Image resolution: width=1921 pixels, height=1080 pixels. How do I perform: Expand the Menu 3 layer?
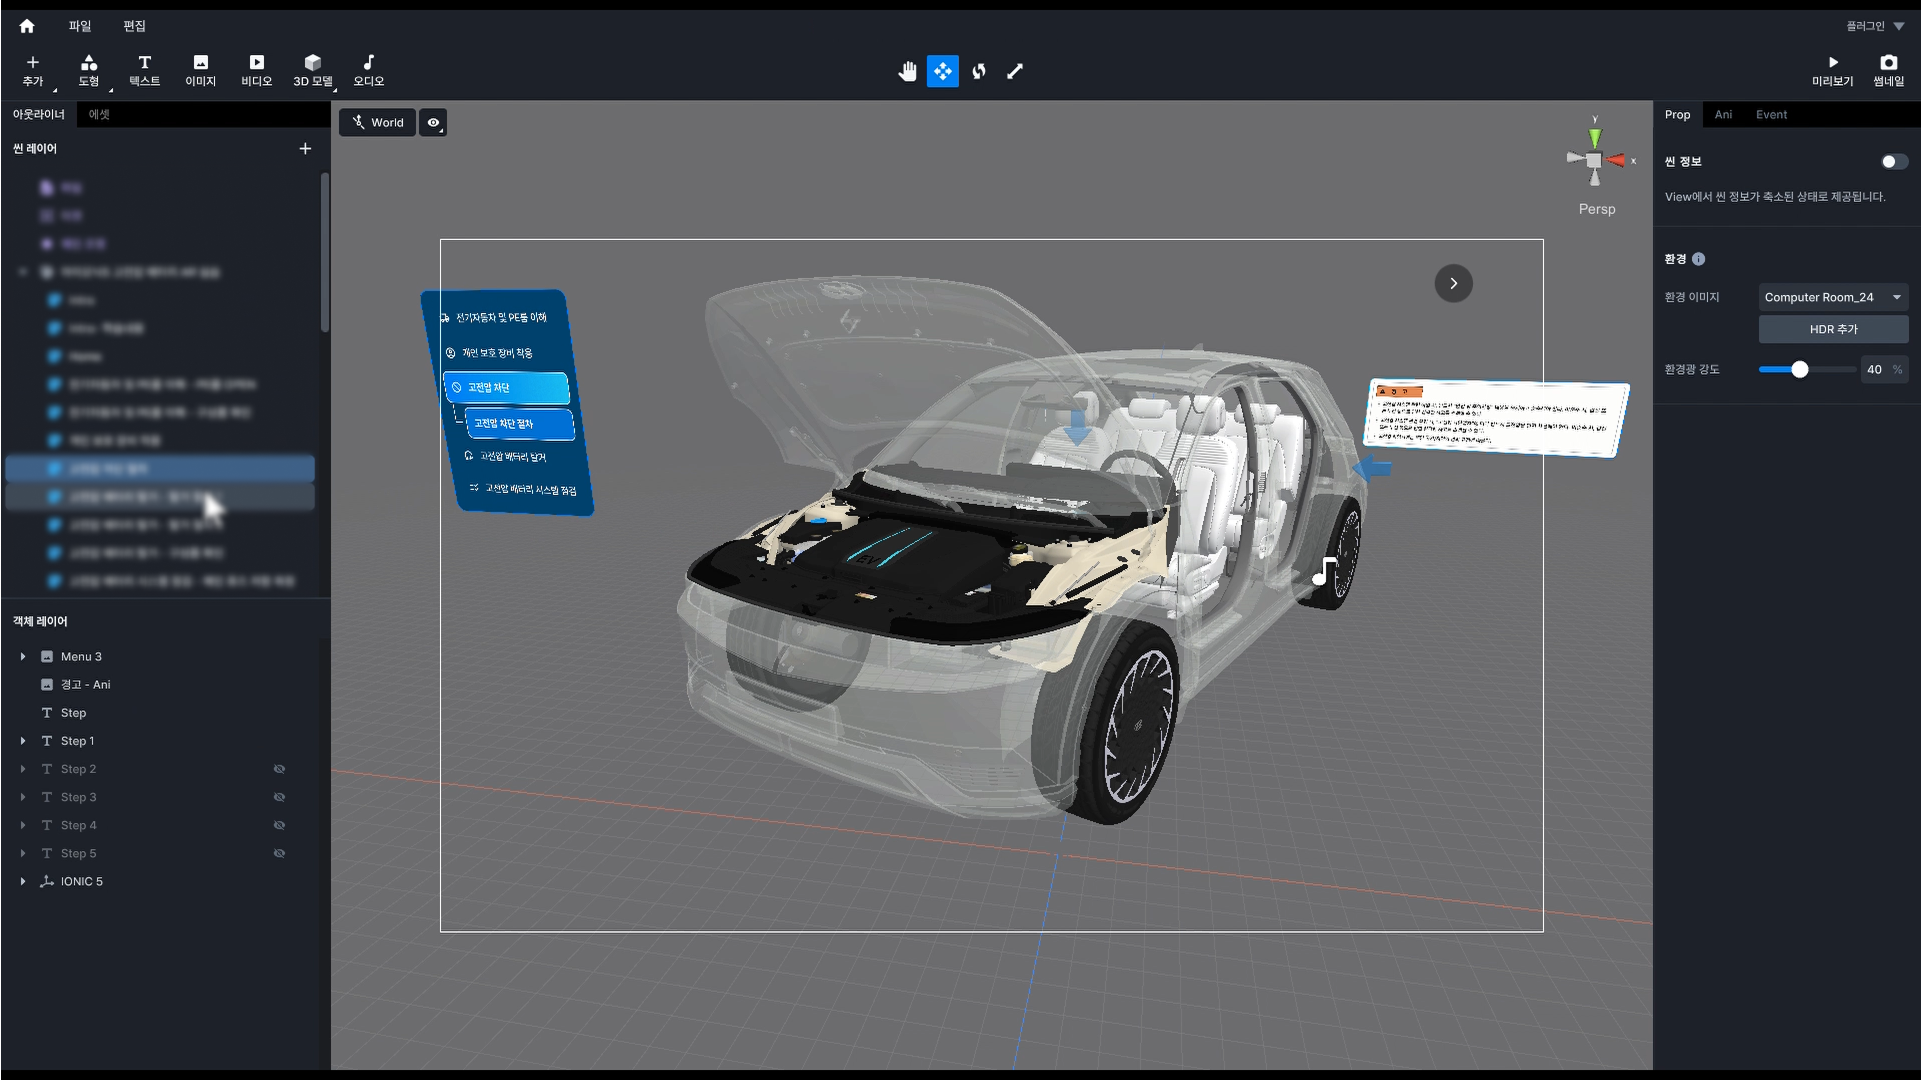[23, 657]
